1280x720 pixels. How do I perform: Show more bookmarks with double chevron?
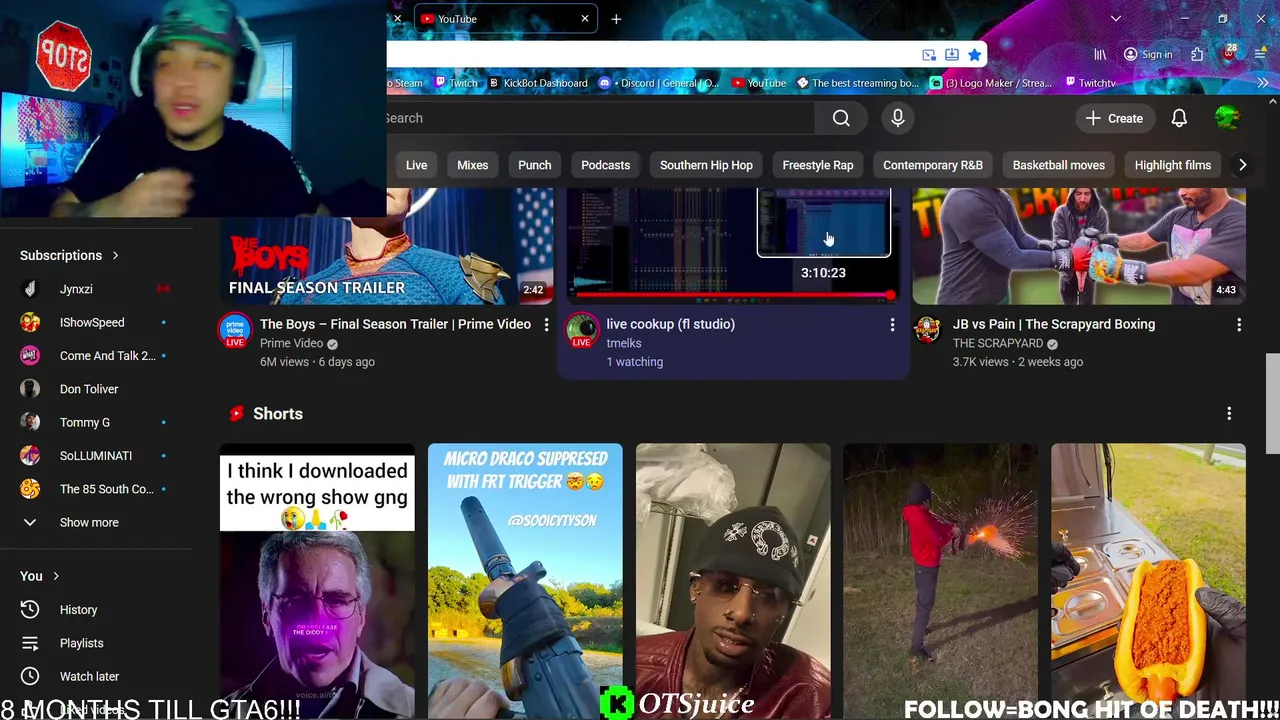tap(1262, 83)
